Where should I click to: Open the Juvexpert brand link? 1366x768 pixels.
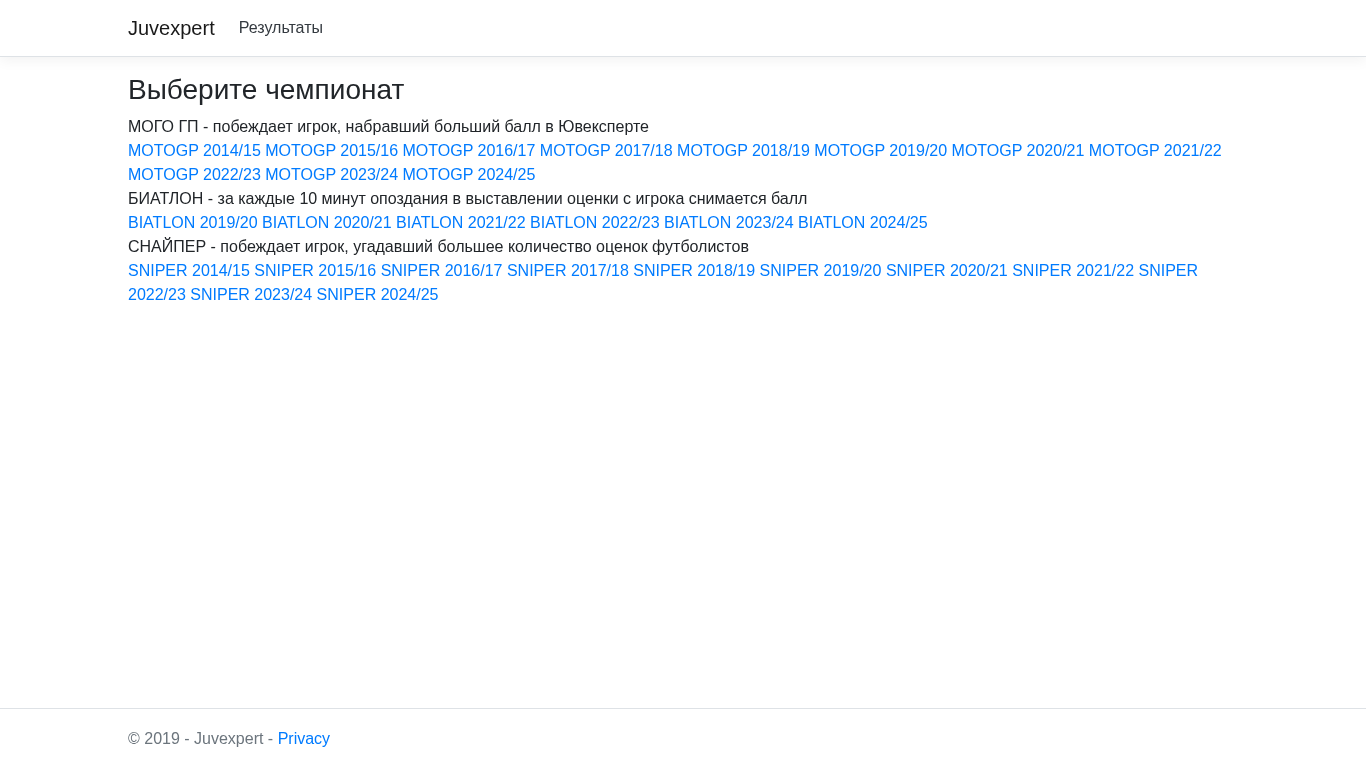click(171, 28)
